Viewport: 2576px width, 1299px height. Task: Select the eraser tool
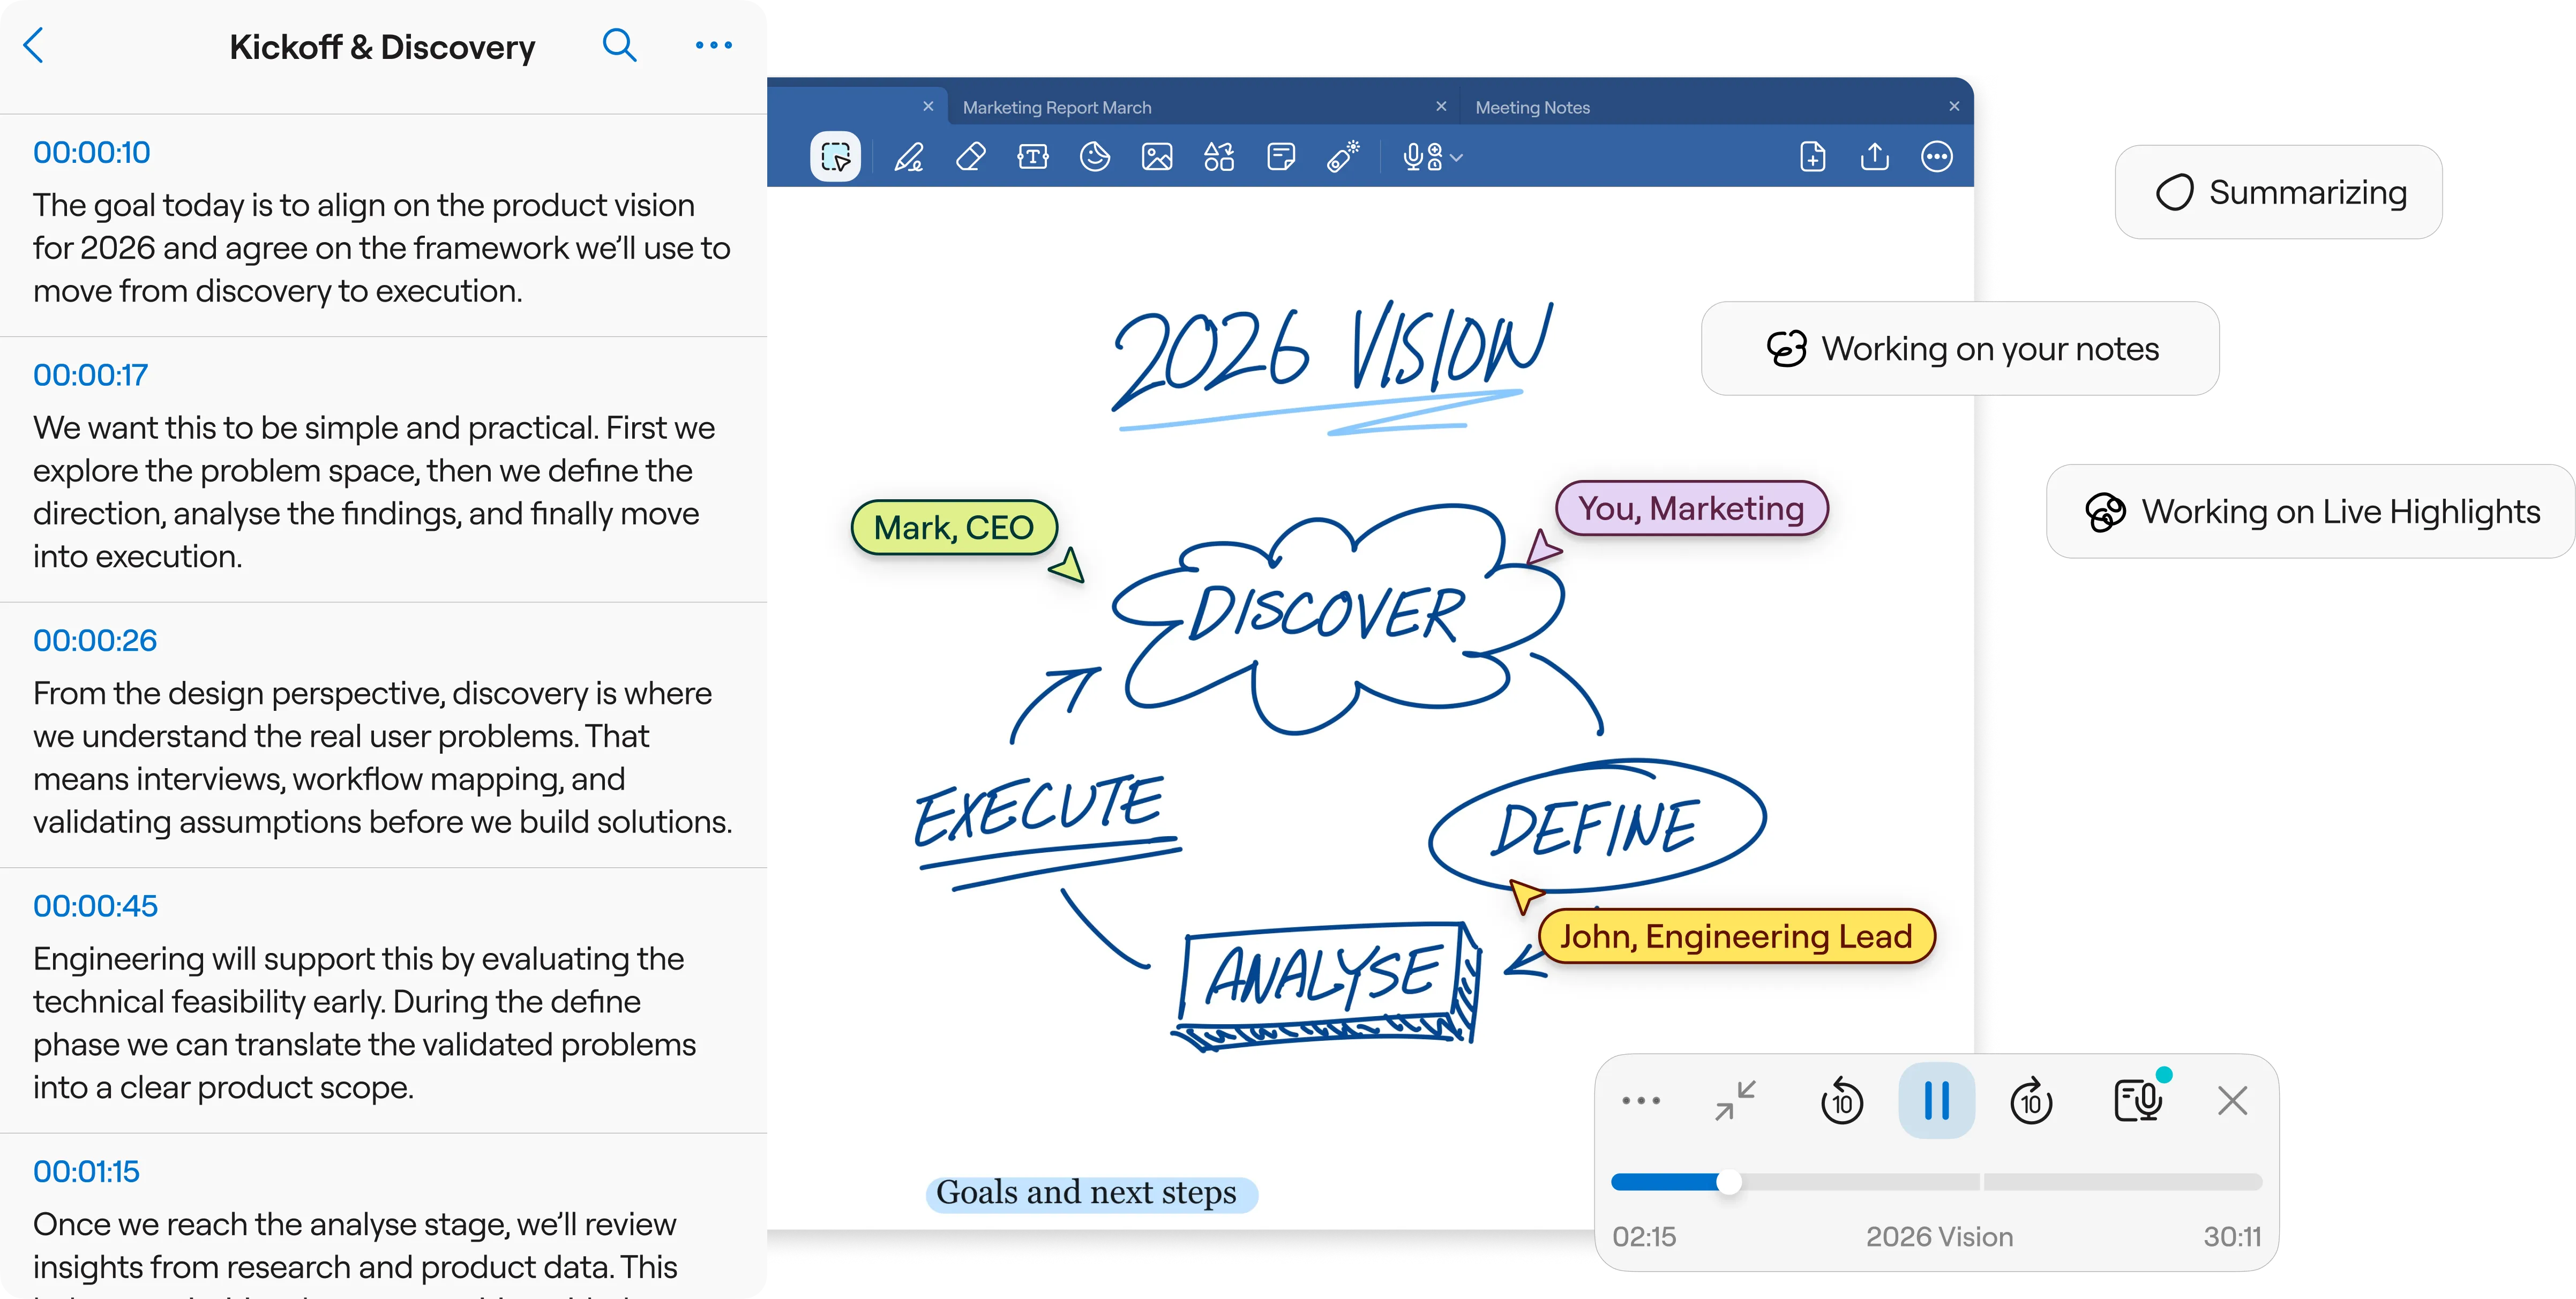coord(971,157)
